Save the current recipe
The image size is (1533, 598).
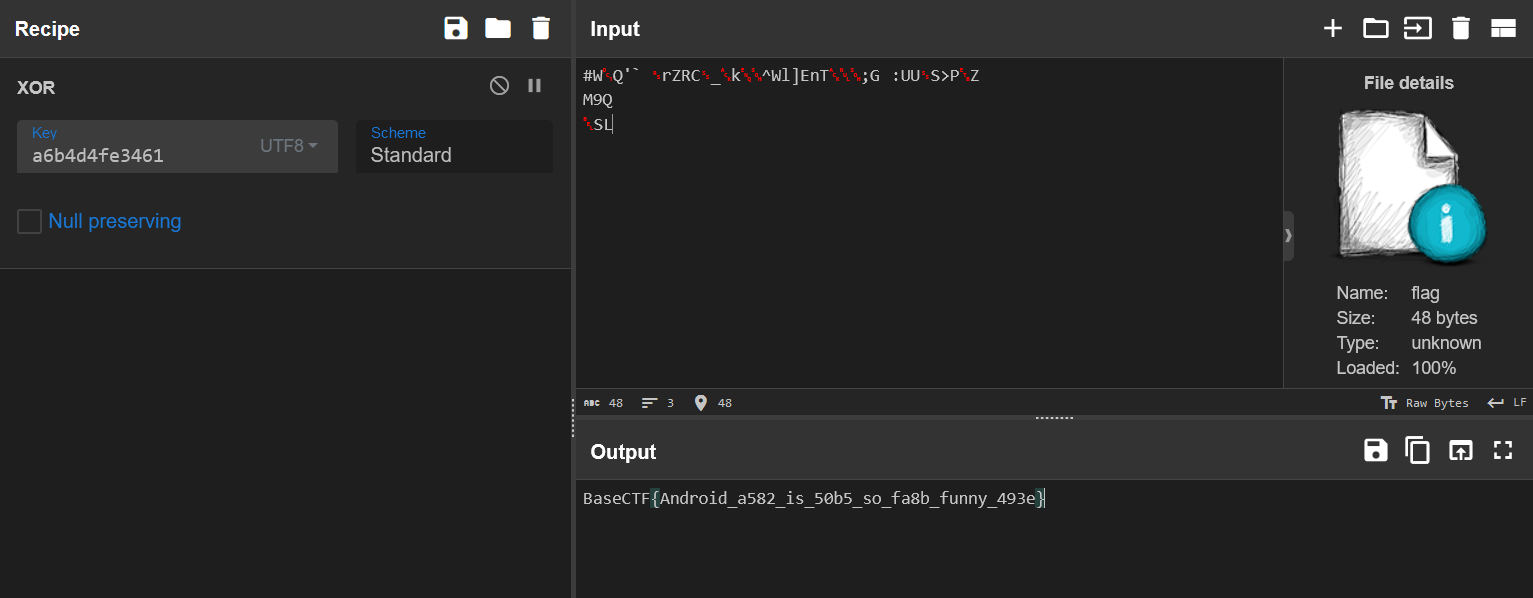[456, 28]
